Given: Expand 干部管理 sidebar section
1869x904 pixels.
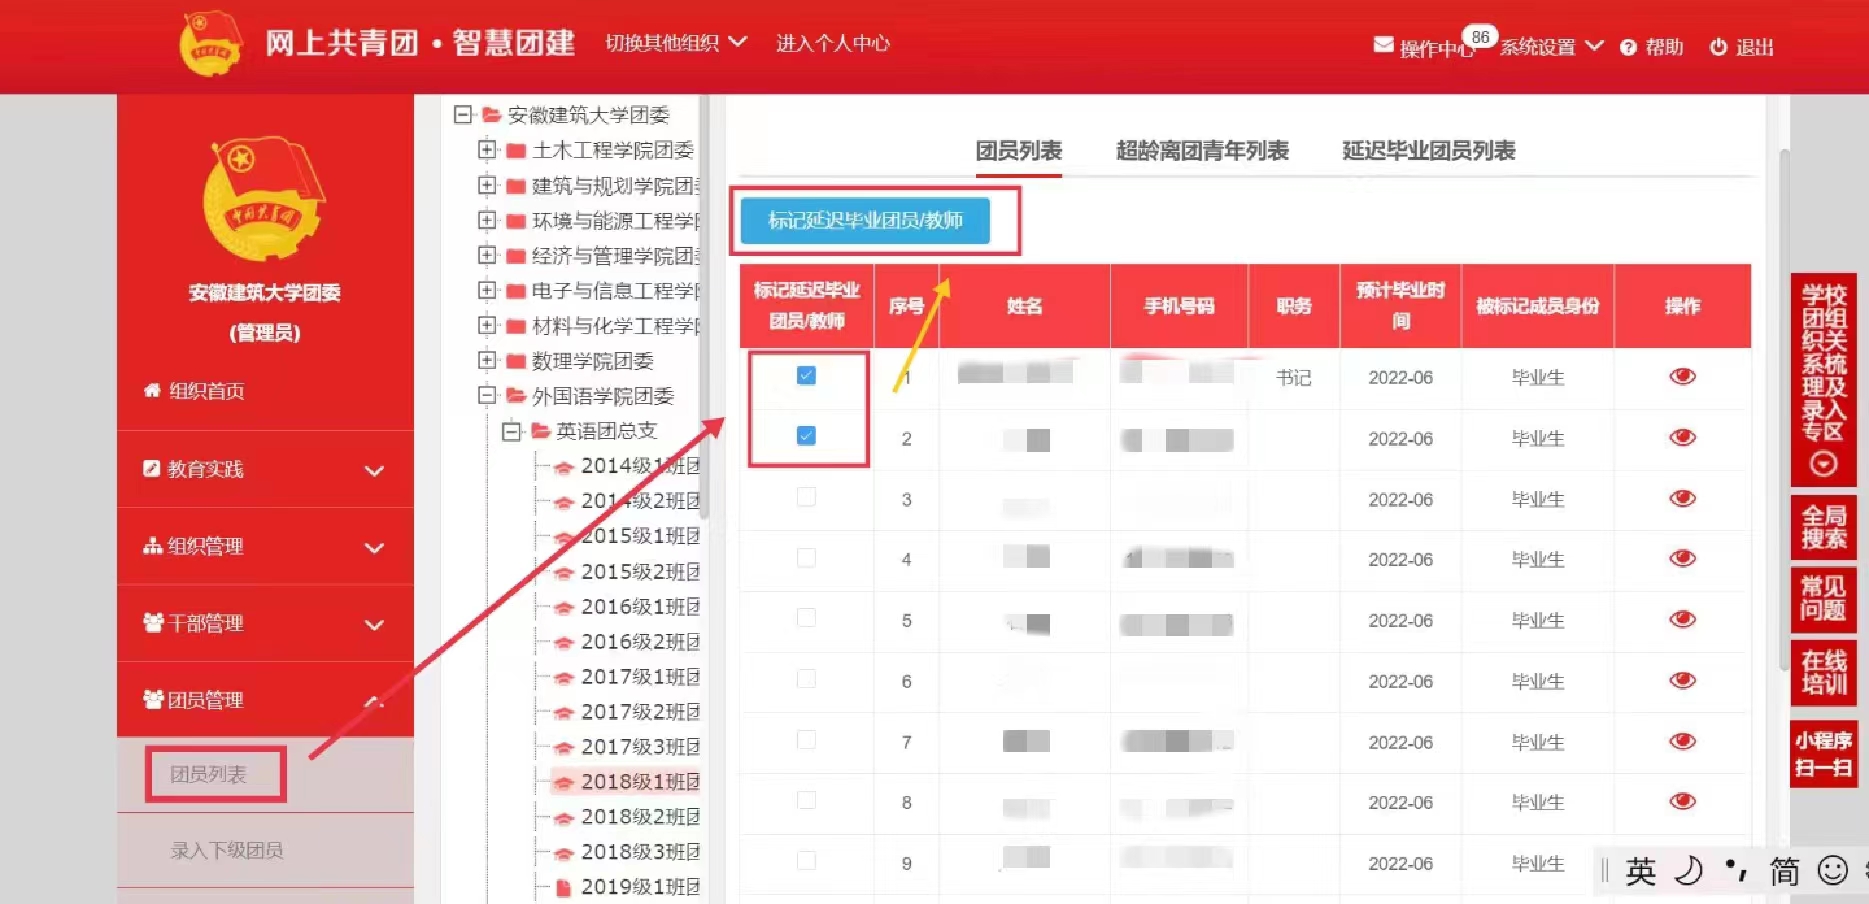Looking at the screenshot, I should 265,623.
